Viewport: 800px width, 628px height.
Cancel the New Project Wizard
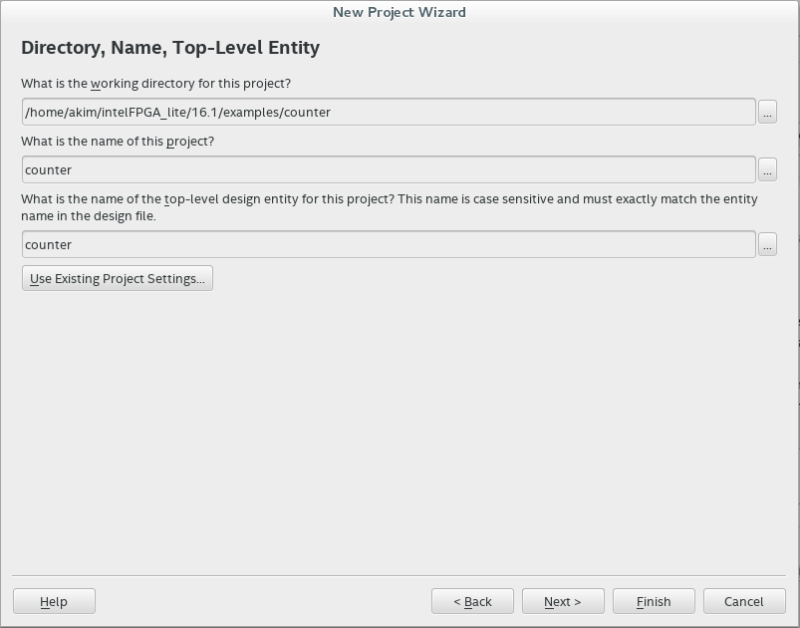tap(744, 601)
